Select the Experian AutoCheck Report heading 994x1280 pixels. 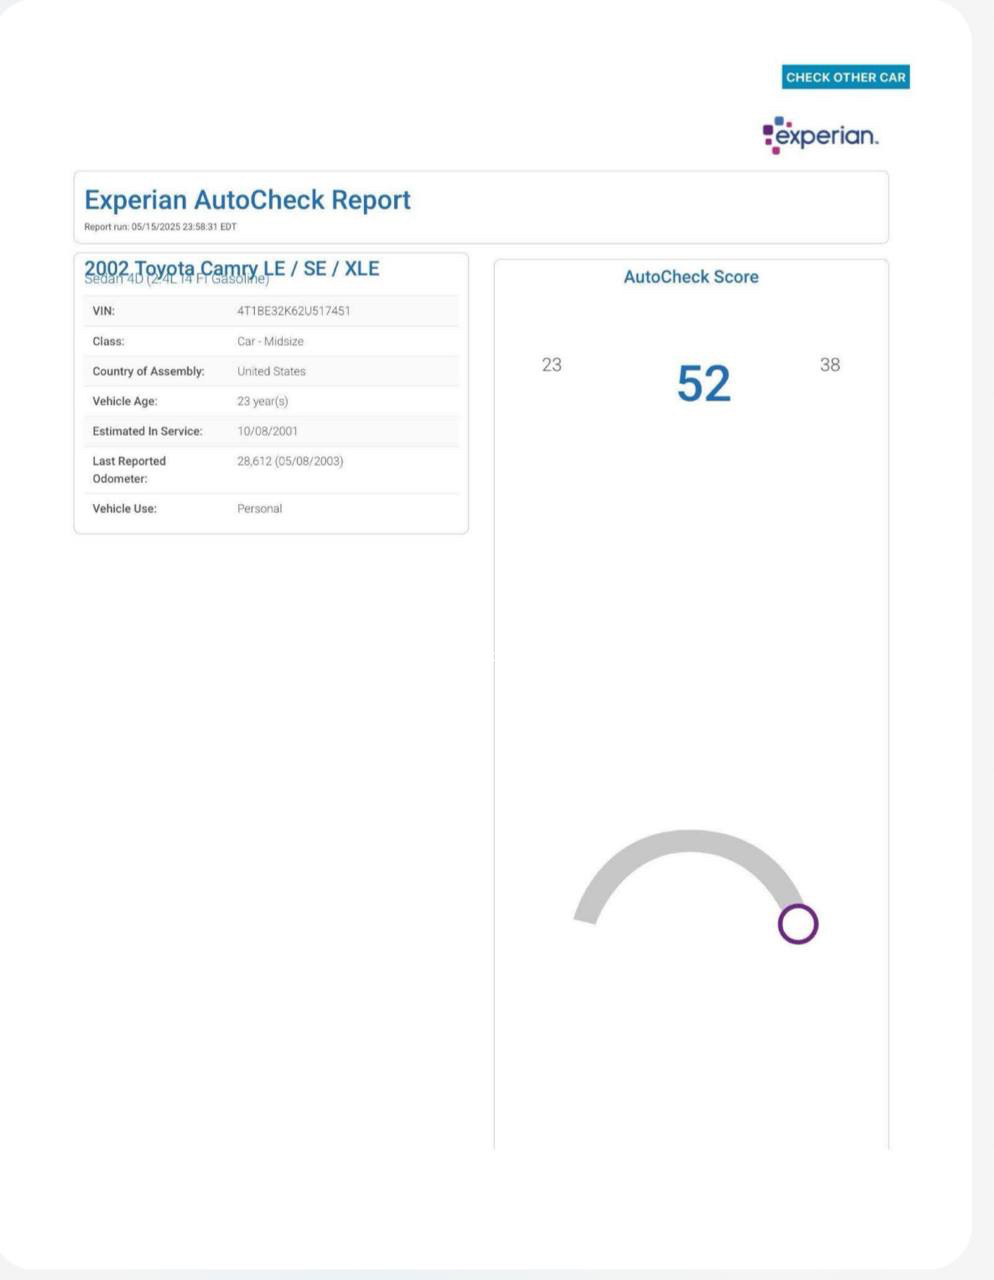247,200
